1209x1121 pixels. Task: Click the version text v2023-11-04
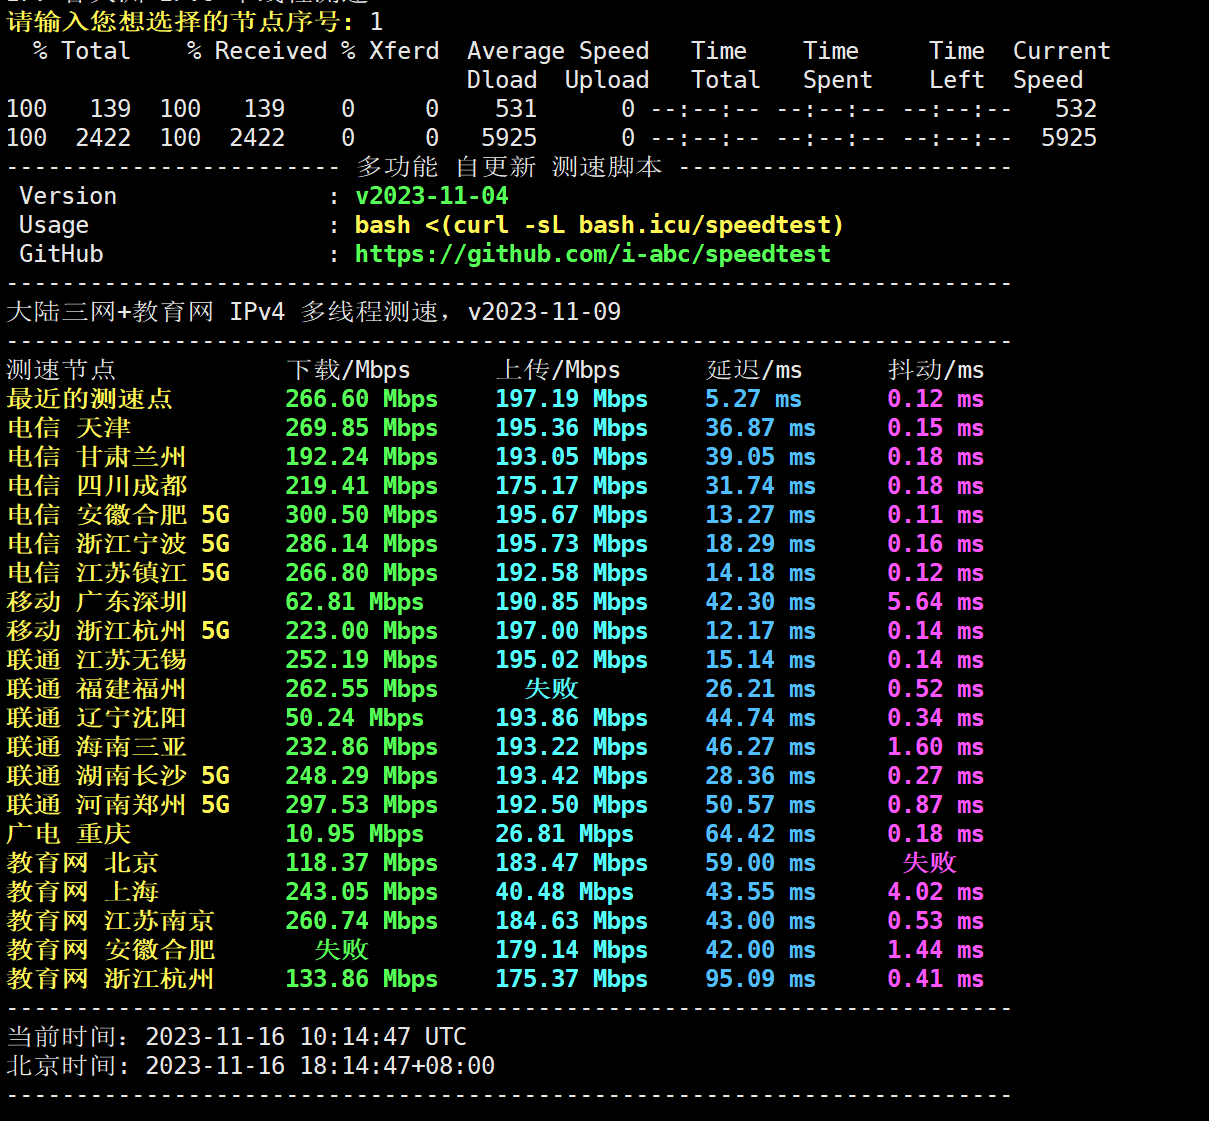point(431,196)
